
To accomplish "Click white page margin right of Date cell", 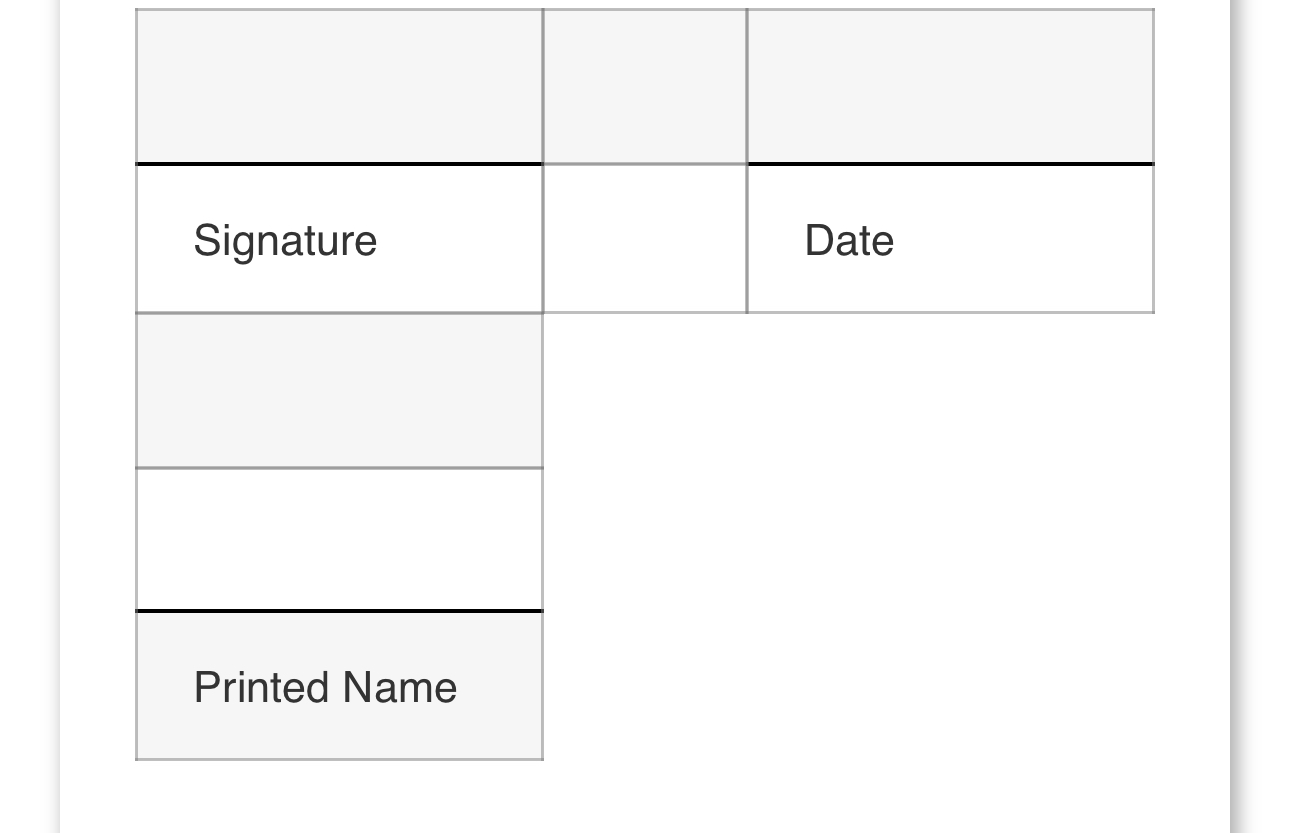I will [x=1192, y=240].
